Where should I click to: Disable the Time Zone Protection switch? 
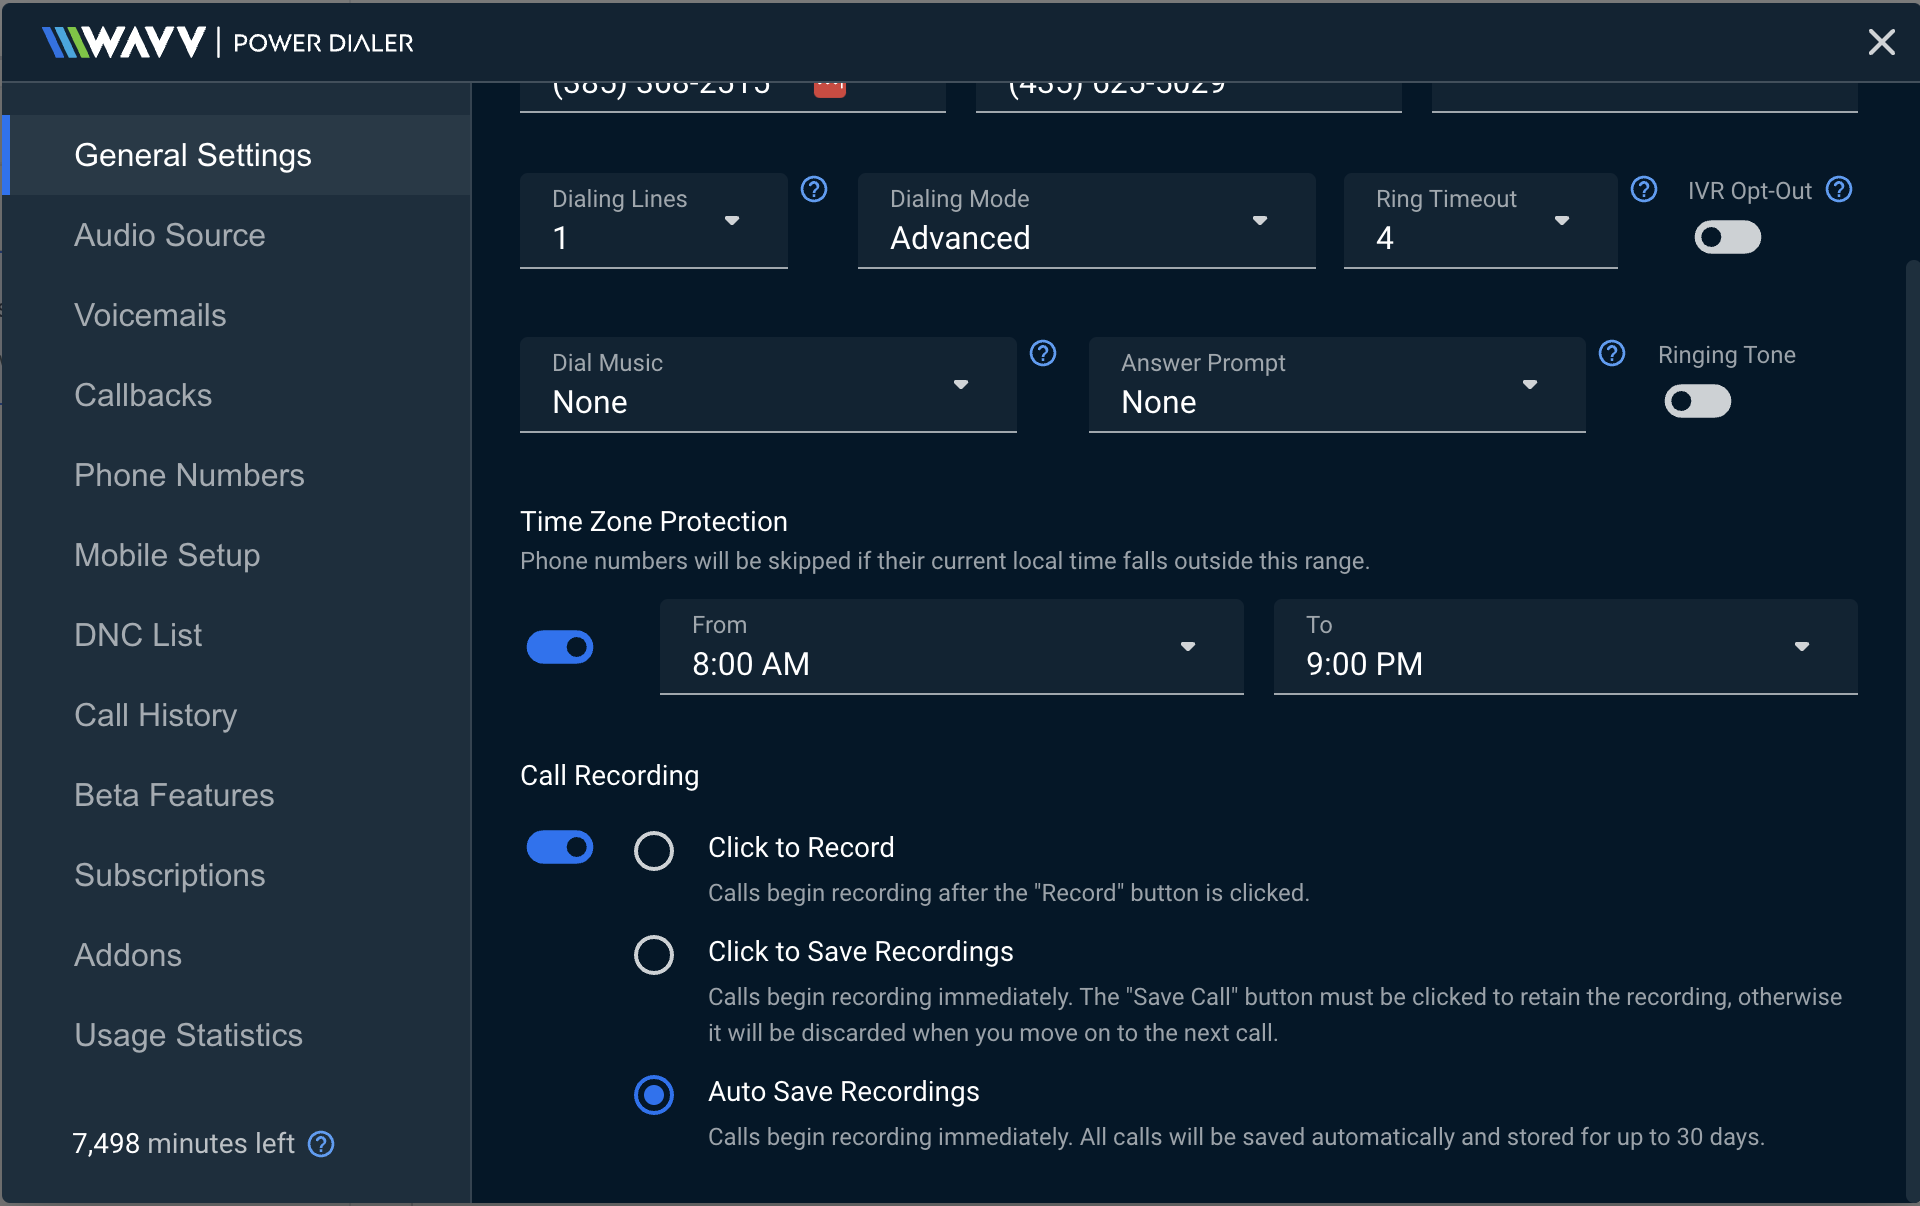click(x=560, y=647)
